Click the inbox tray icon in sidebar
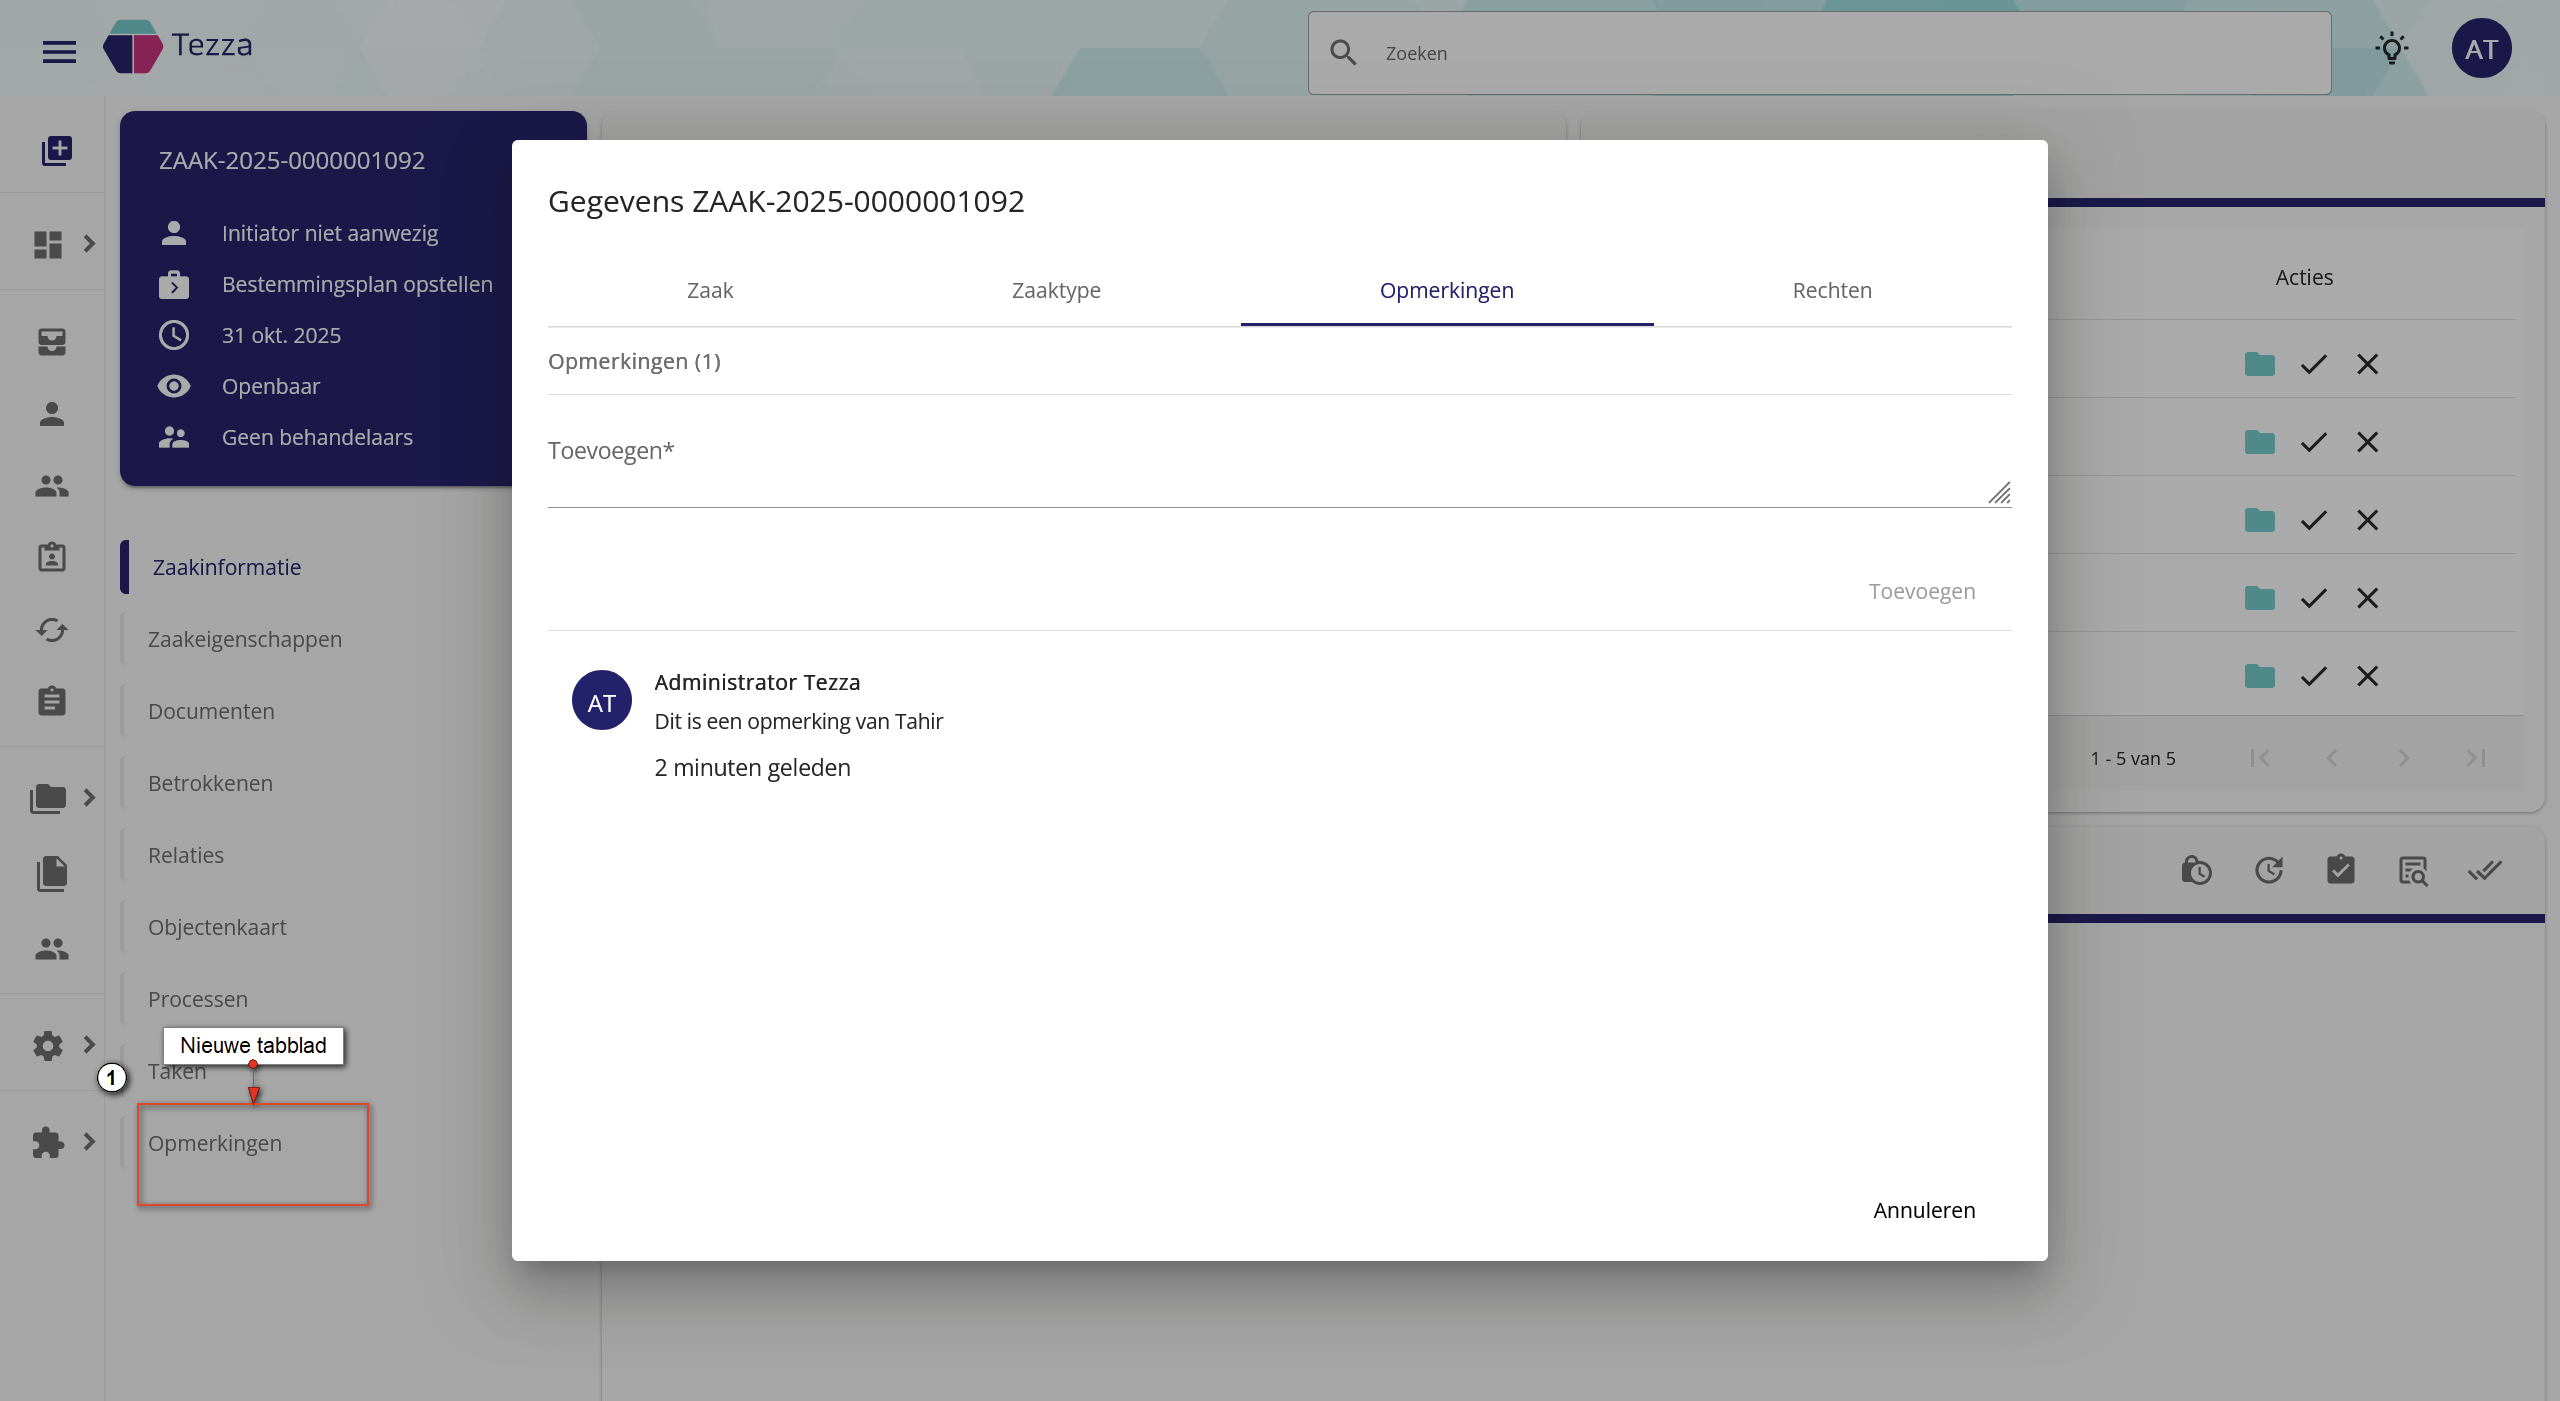 (x=52, y=342)
